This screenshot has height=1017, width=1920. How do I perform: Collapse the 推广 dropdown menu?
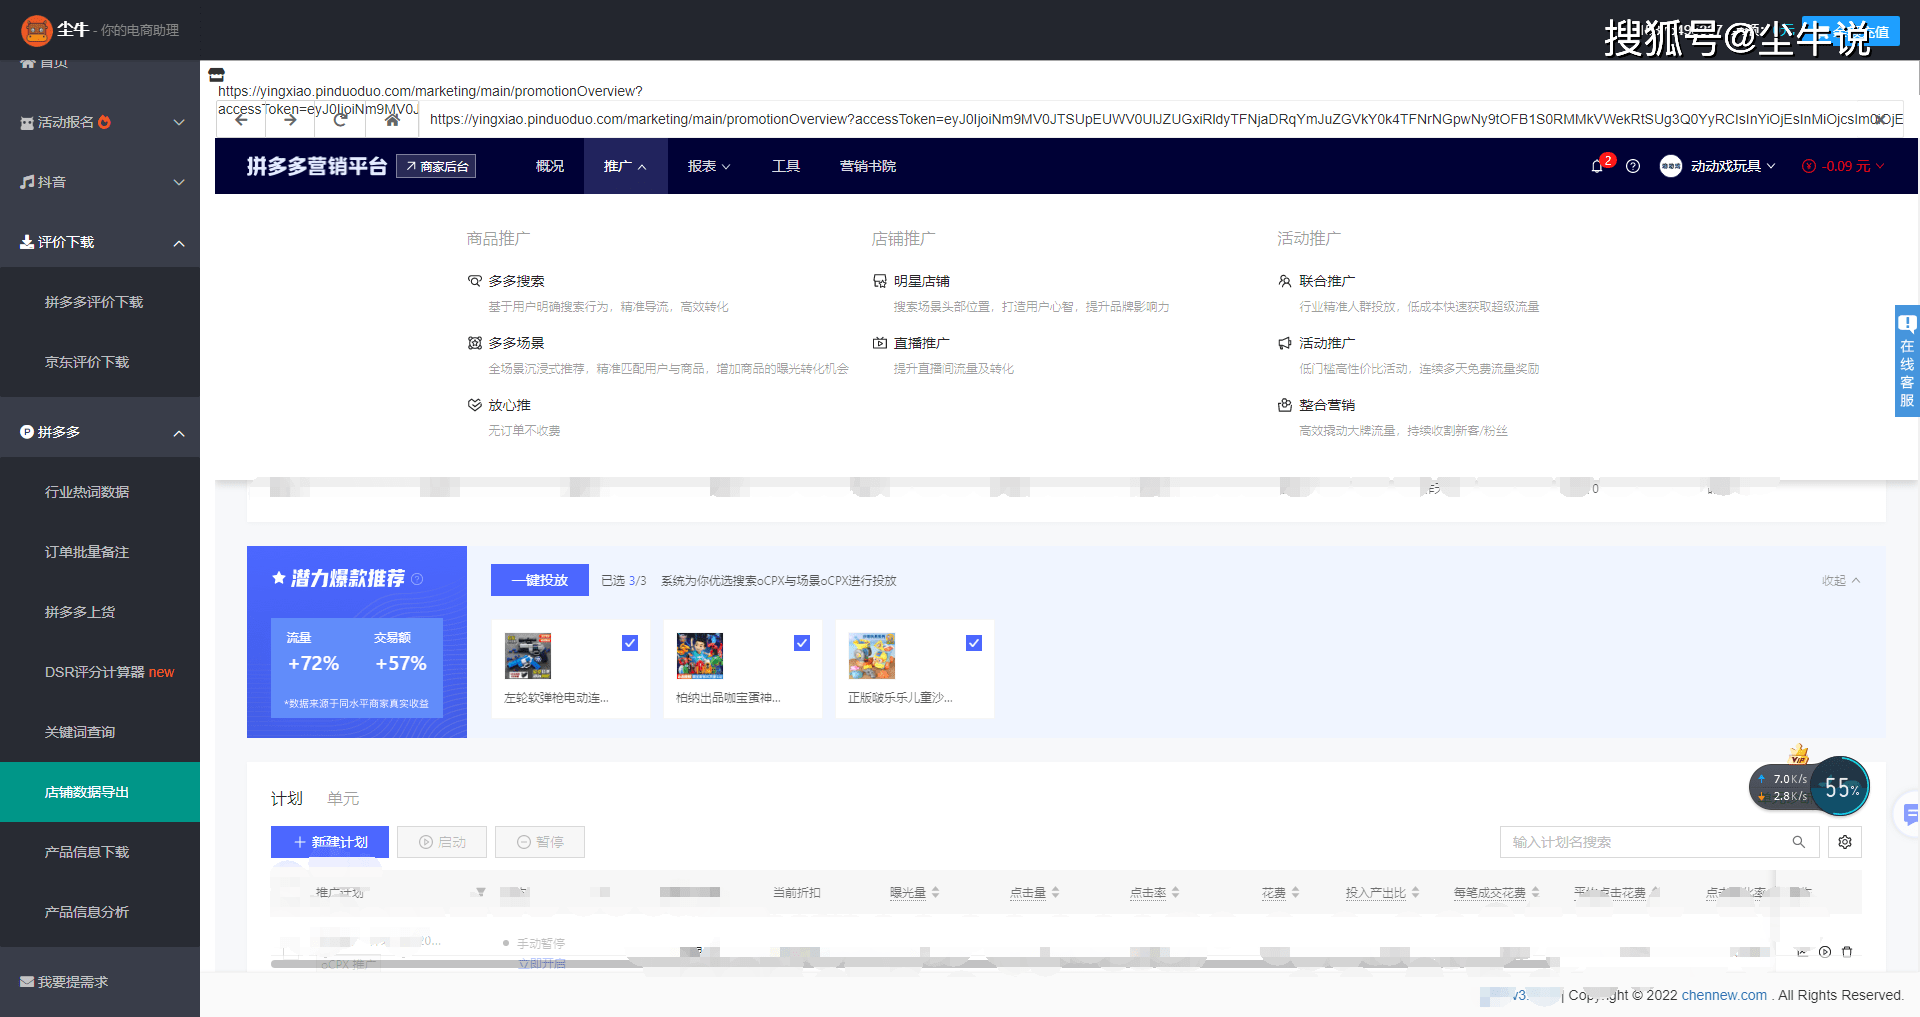click(625, 166)
